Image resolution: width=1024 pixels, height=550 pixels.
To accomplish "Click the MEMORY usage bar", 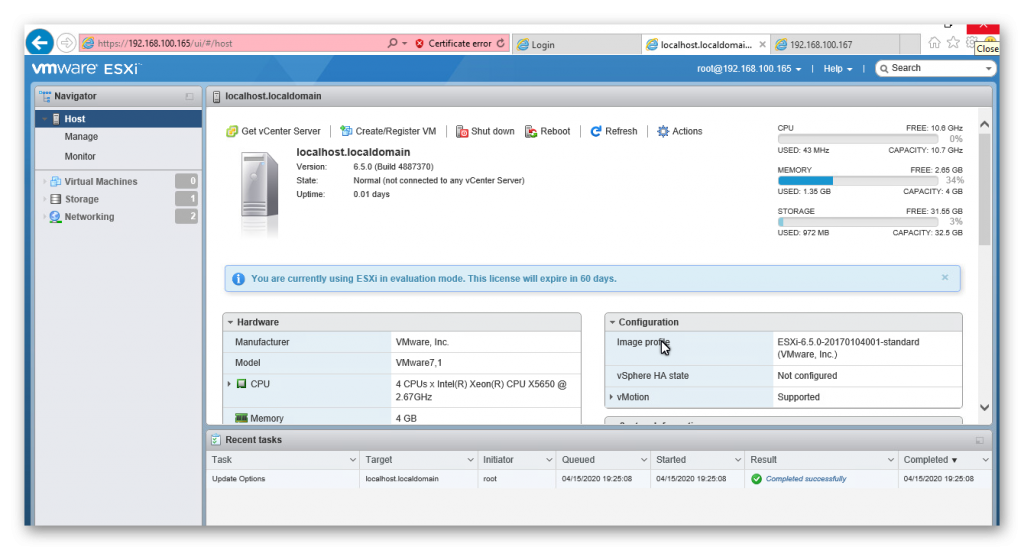I will (857, 180).
